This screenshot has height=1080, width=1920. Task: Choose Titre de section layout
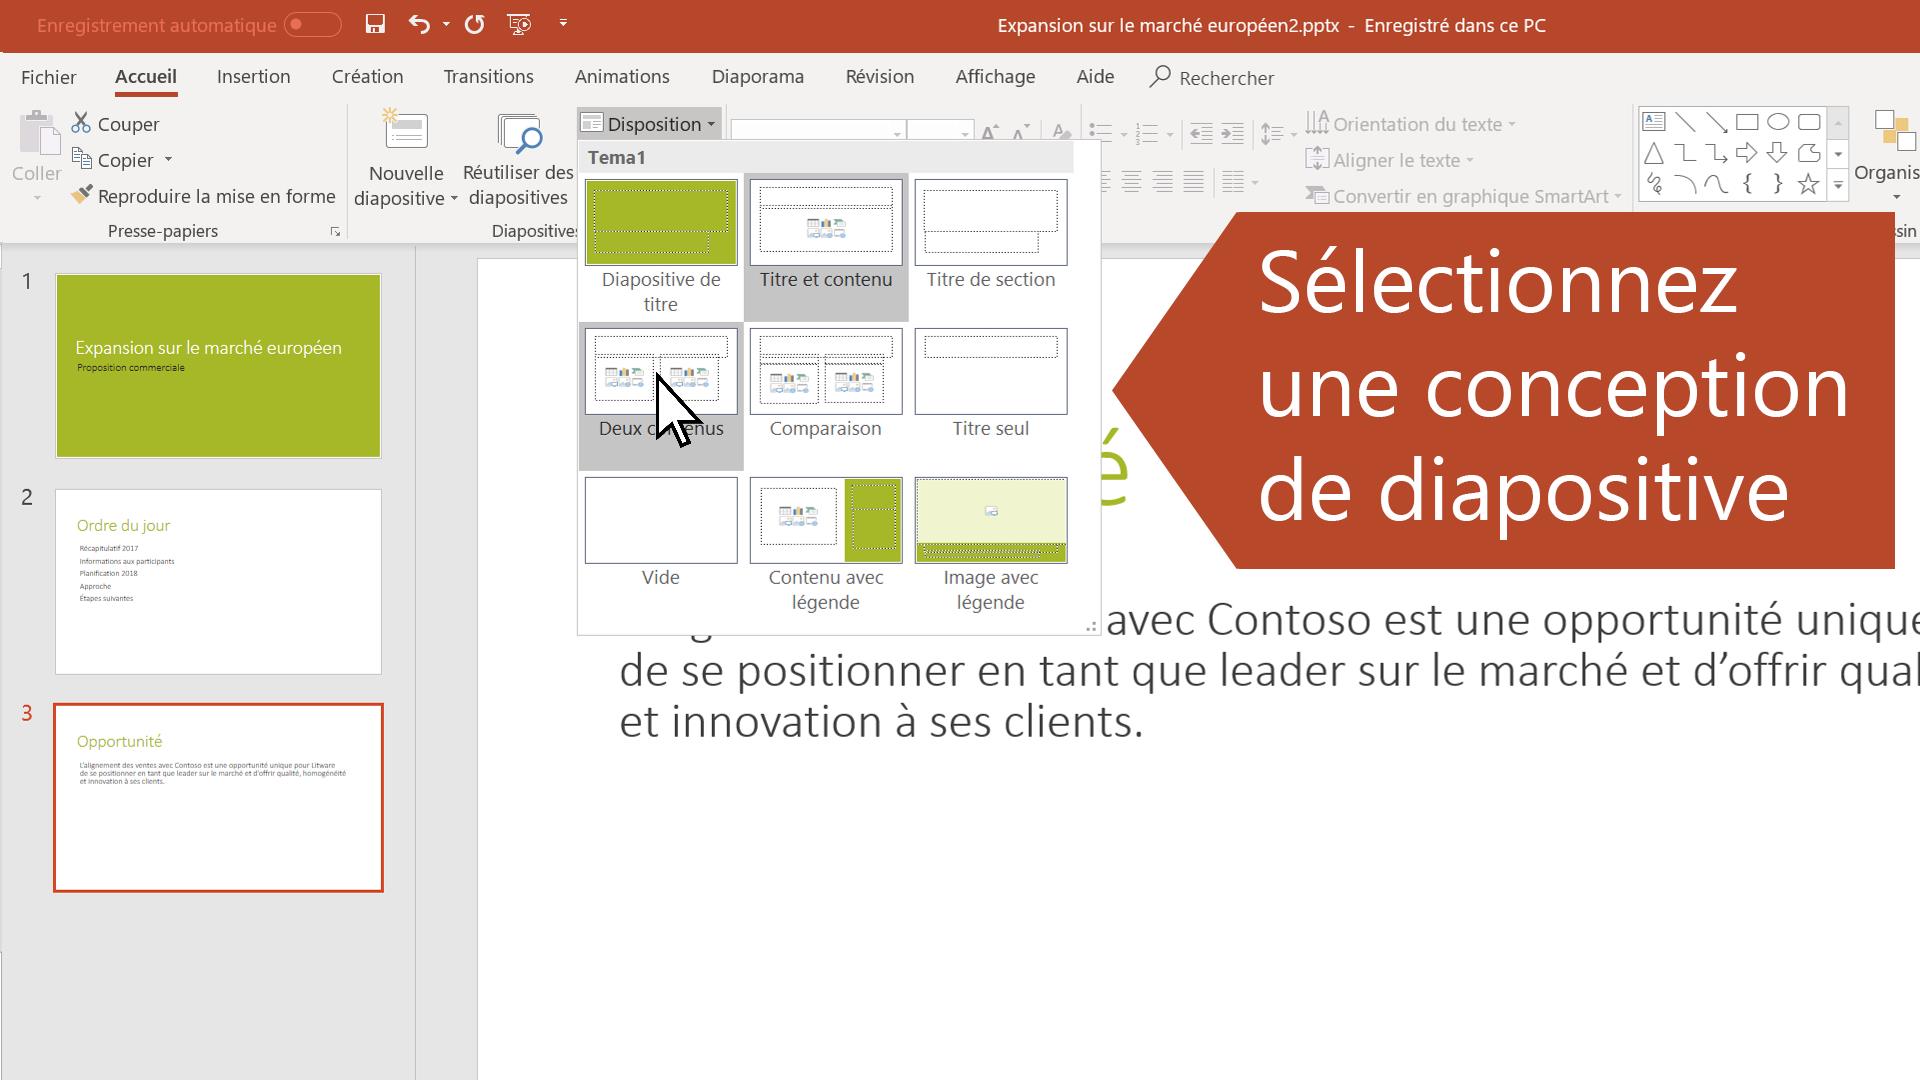pyautogui.click(x=991, y=247)
